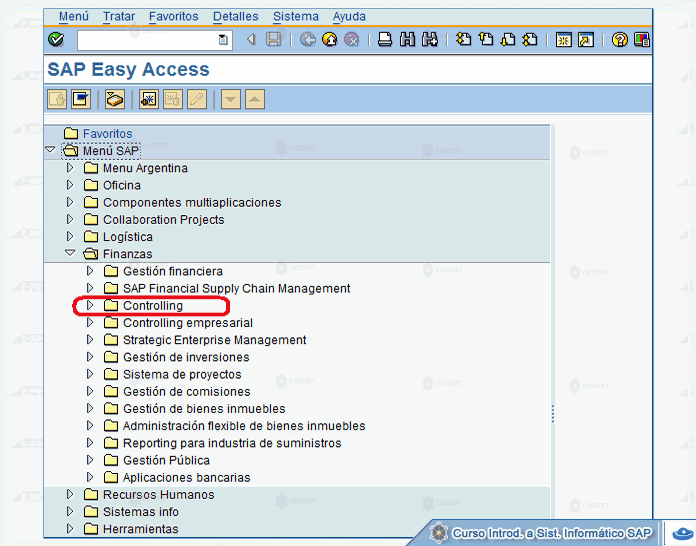This screenshot has width=696, height=546.
Task: Select Strategic Enterprise Management entry
Action: coord(214,340)
